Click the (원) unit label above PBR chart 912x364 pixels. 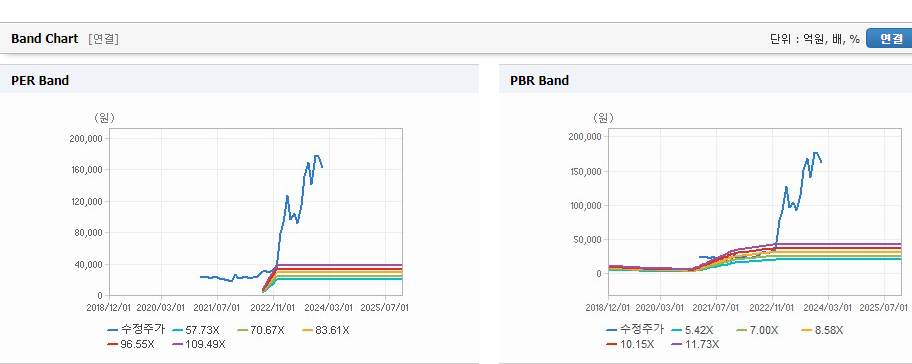click(x=603, y=118)
